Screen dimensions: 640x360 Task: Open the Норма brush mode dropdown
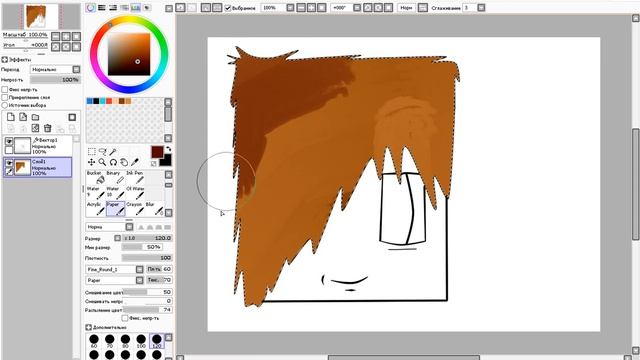129,227
